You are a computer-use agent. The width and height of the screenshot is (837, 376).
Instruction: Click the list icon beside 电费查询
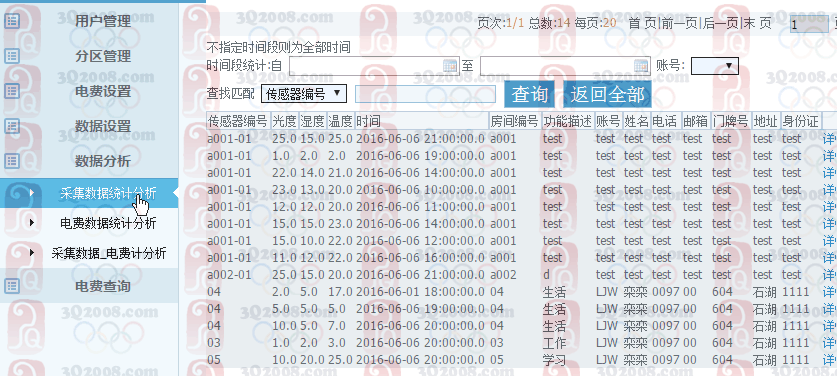(12, 286)
